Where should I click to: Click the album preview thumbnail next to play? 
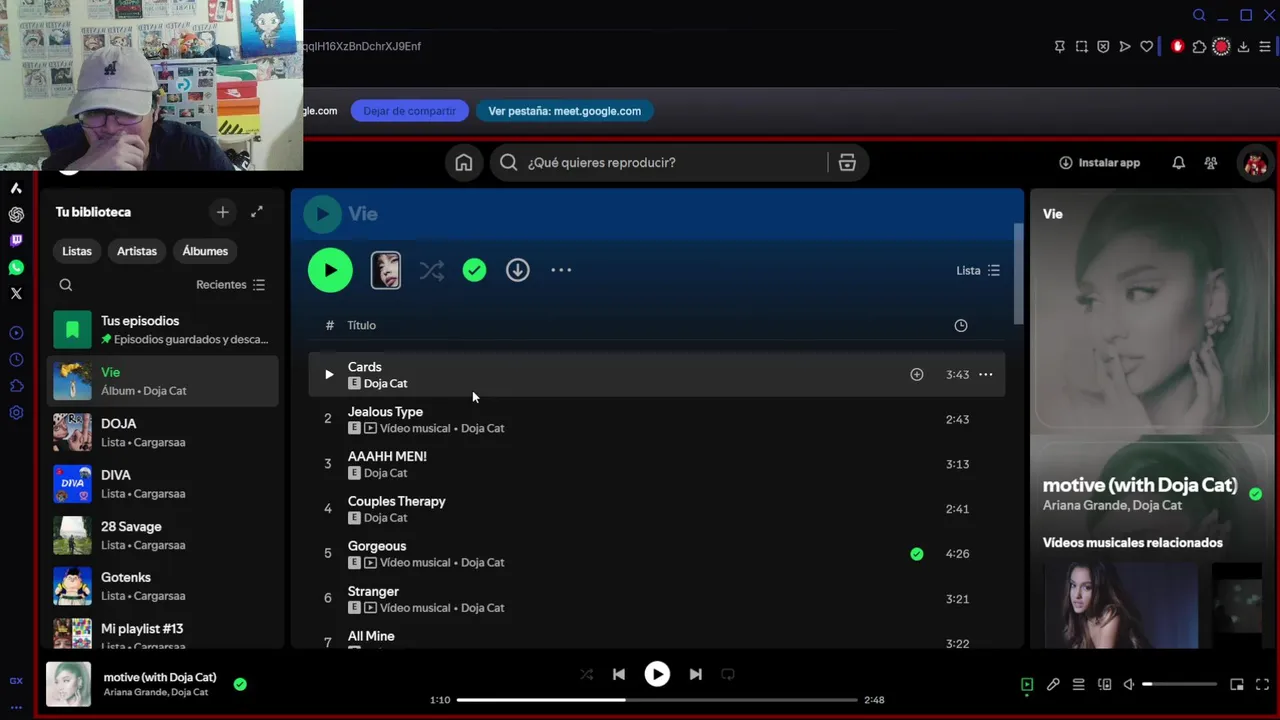[x=386, y=270]
